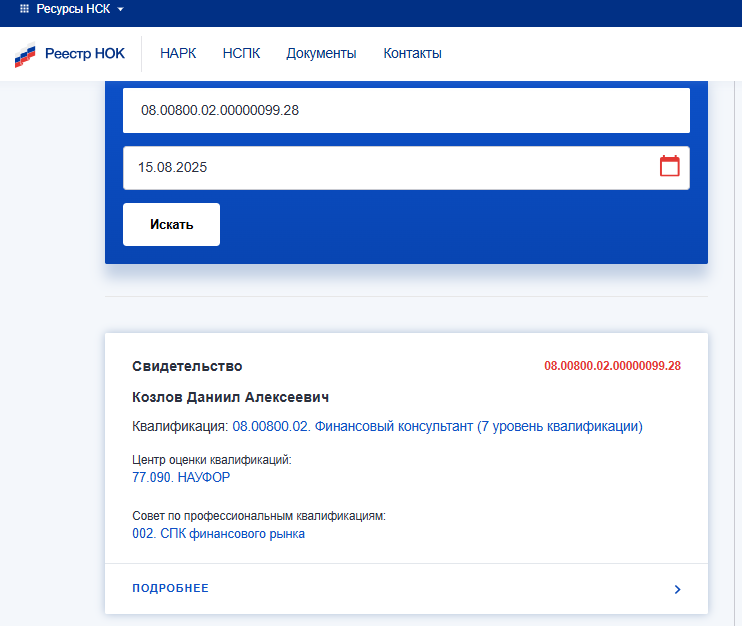Open the Документы section

click(x=321, y=54)
